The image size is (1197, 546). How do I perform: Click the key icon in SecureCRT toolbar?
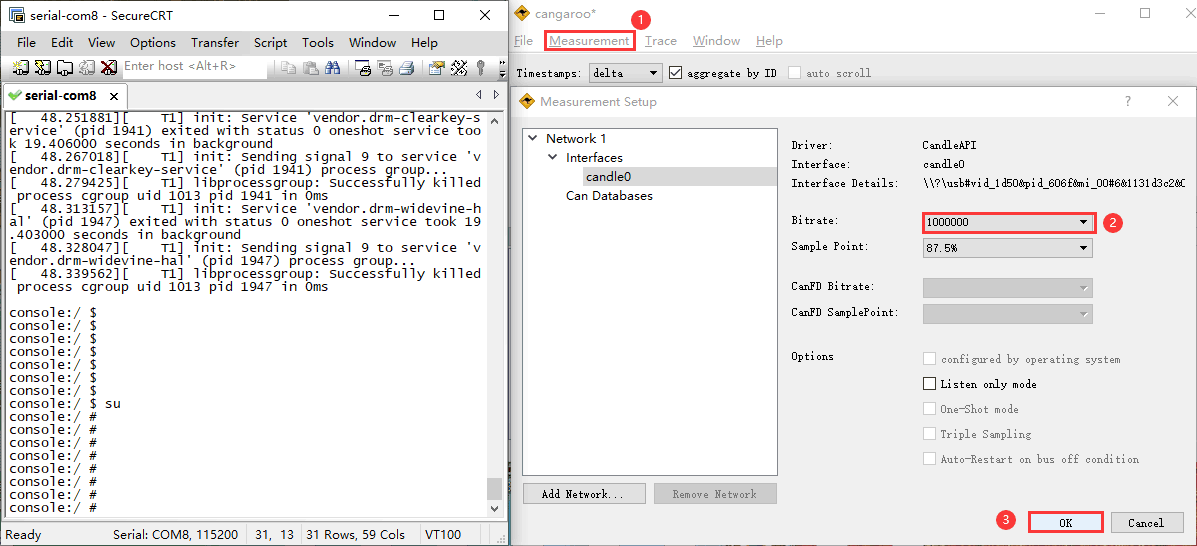point(480,68)
